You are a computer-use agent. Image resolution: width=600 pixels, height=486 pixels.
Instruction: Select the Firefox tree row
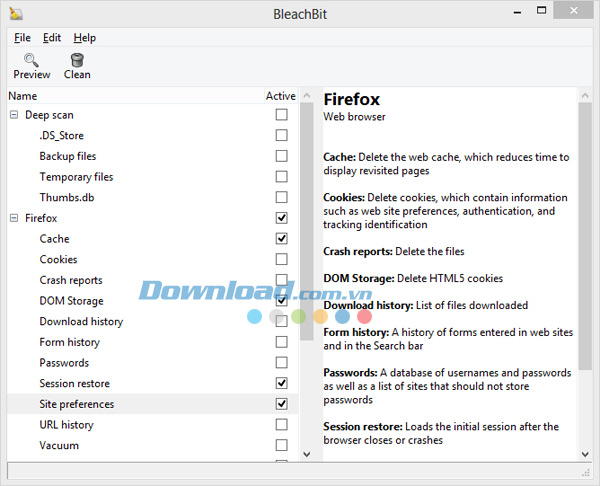[x=153, y=218]
